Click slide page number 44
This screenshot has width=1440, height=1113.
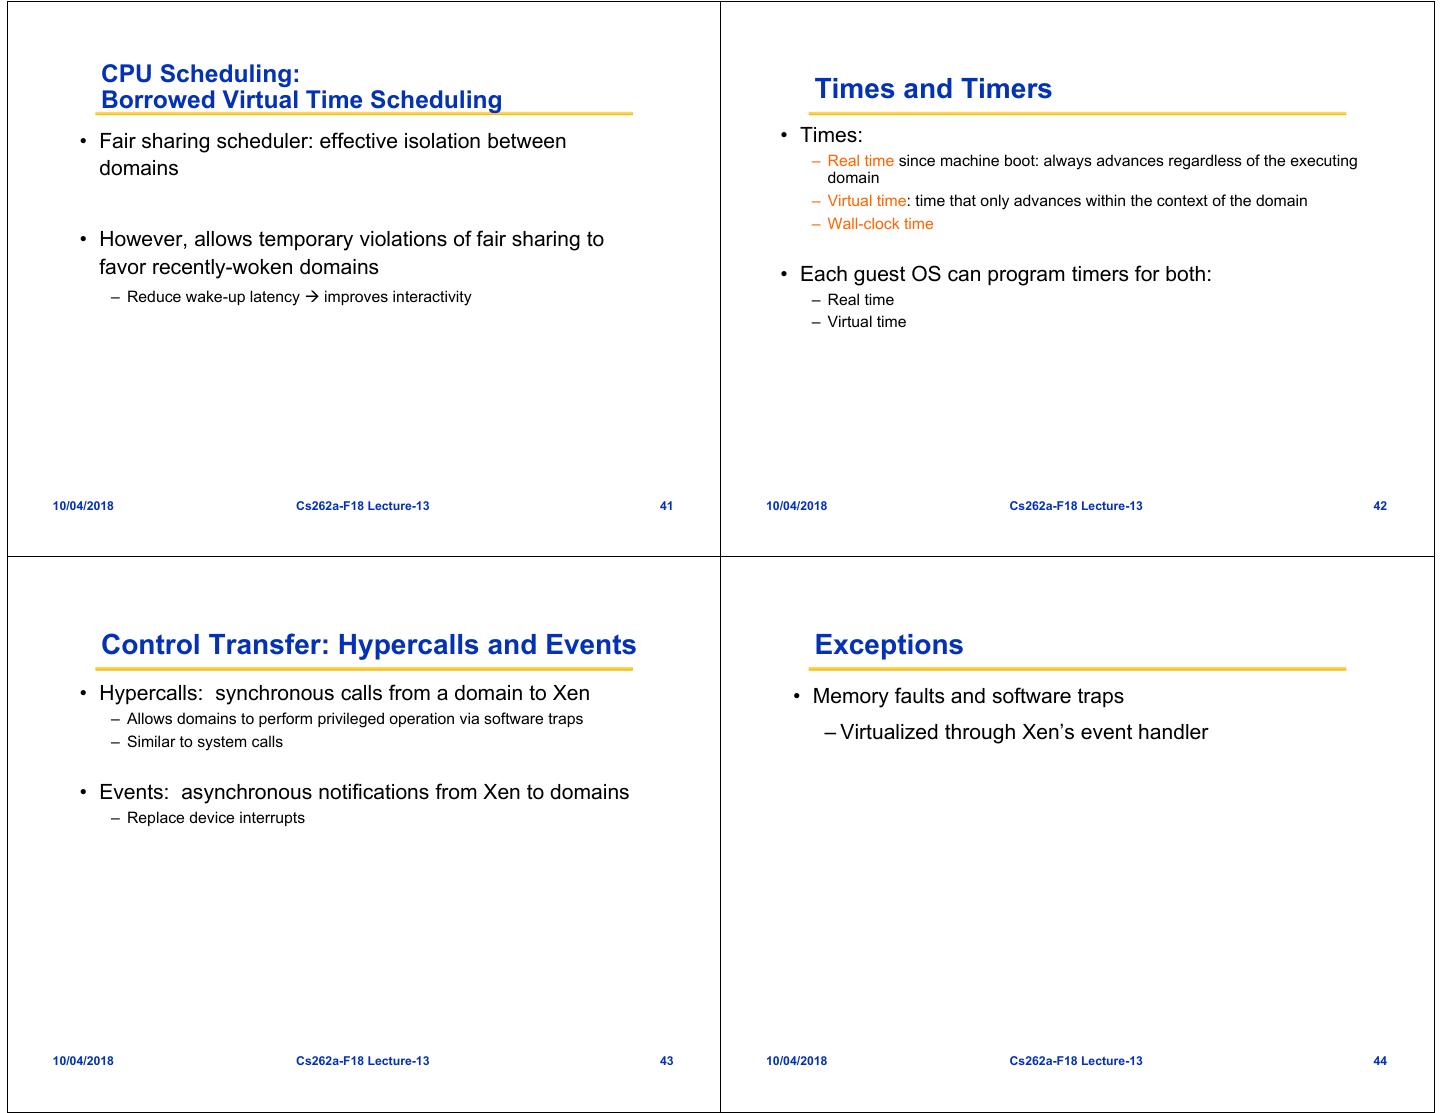pos(1380,1061)
